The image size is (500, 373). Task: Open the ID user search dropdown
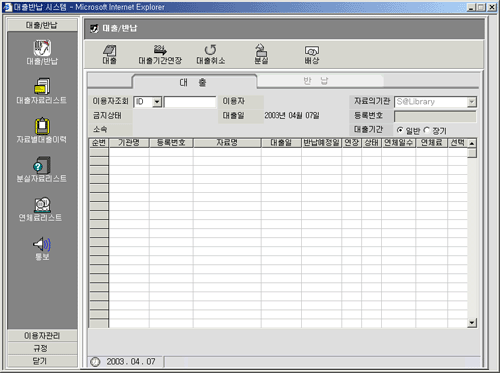157,102
